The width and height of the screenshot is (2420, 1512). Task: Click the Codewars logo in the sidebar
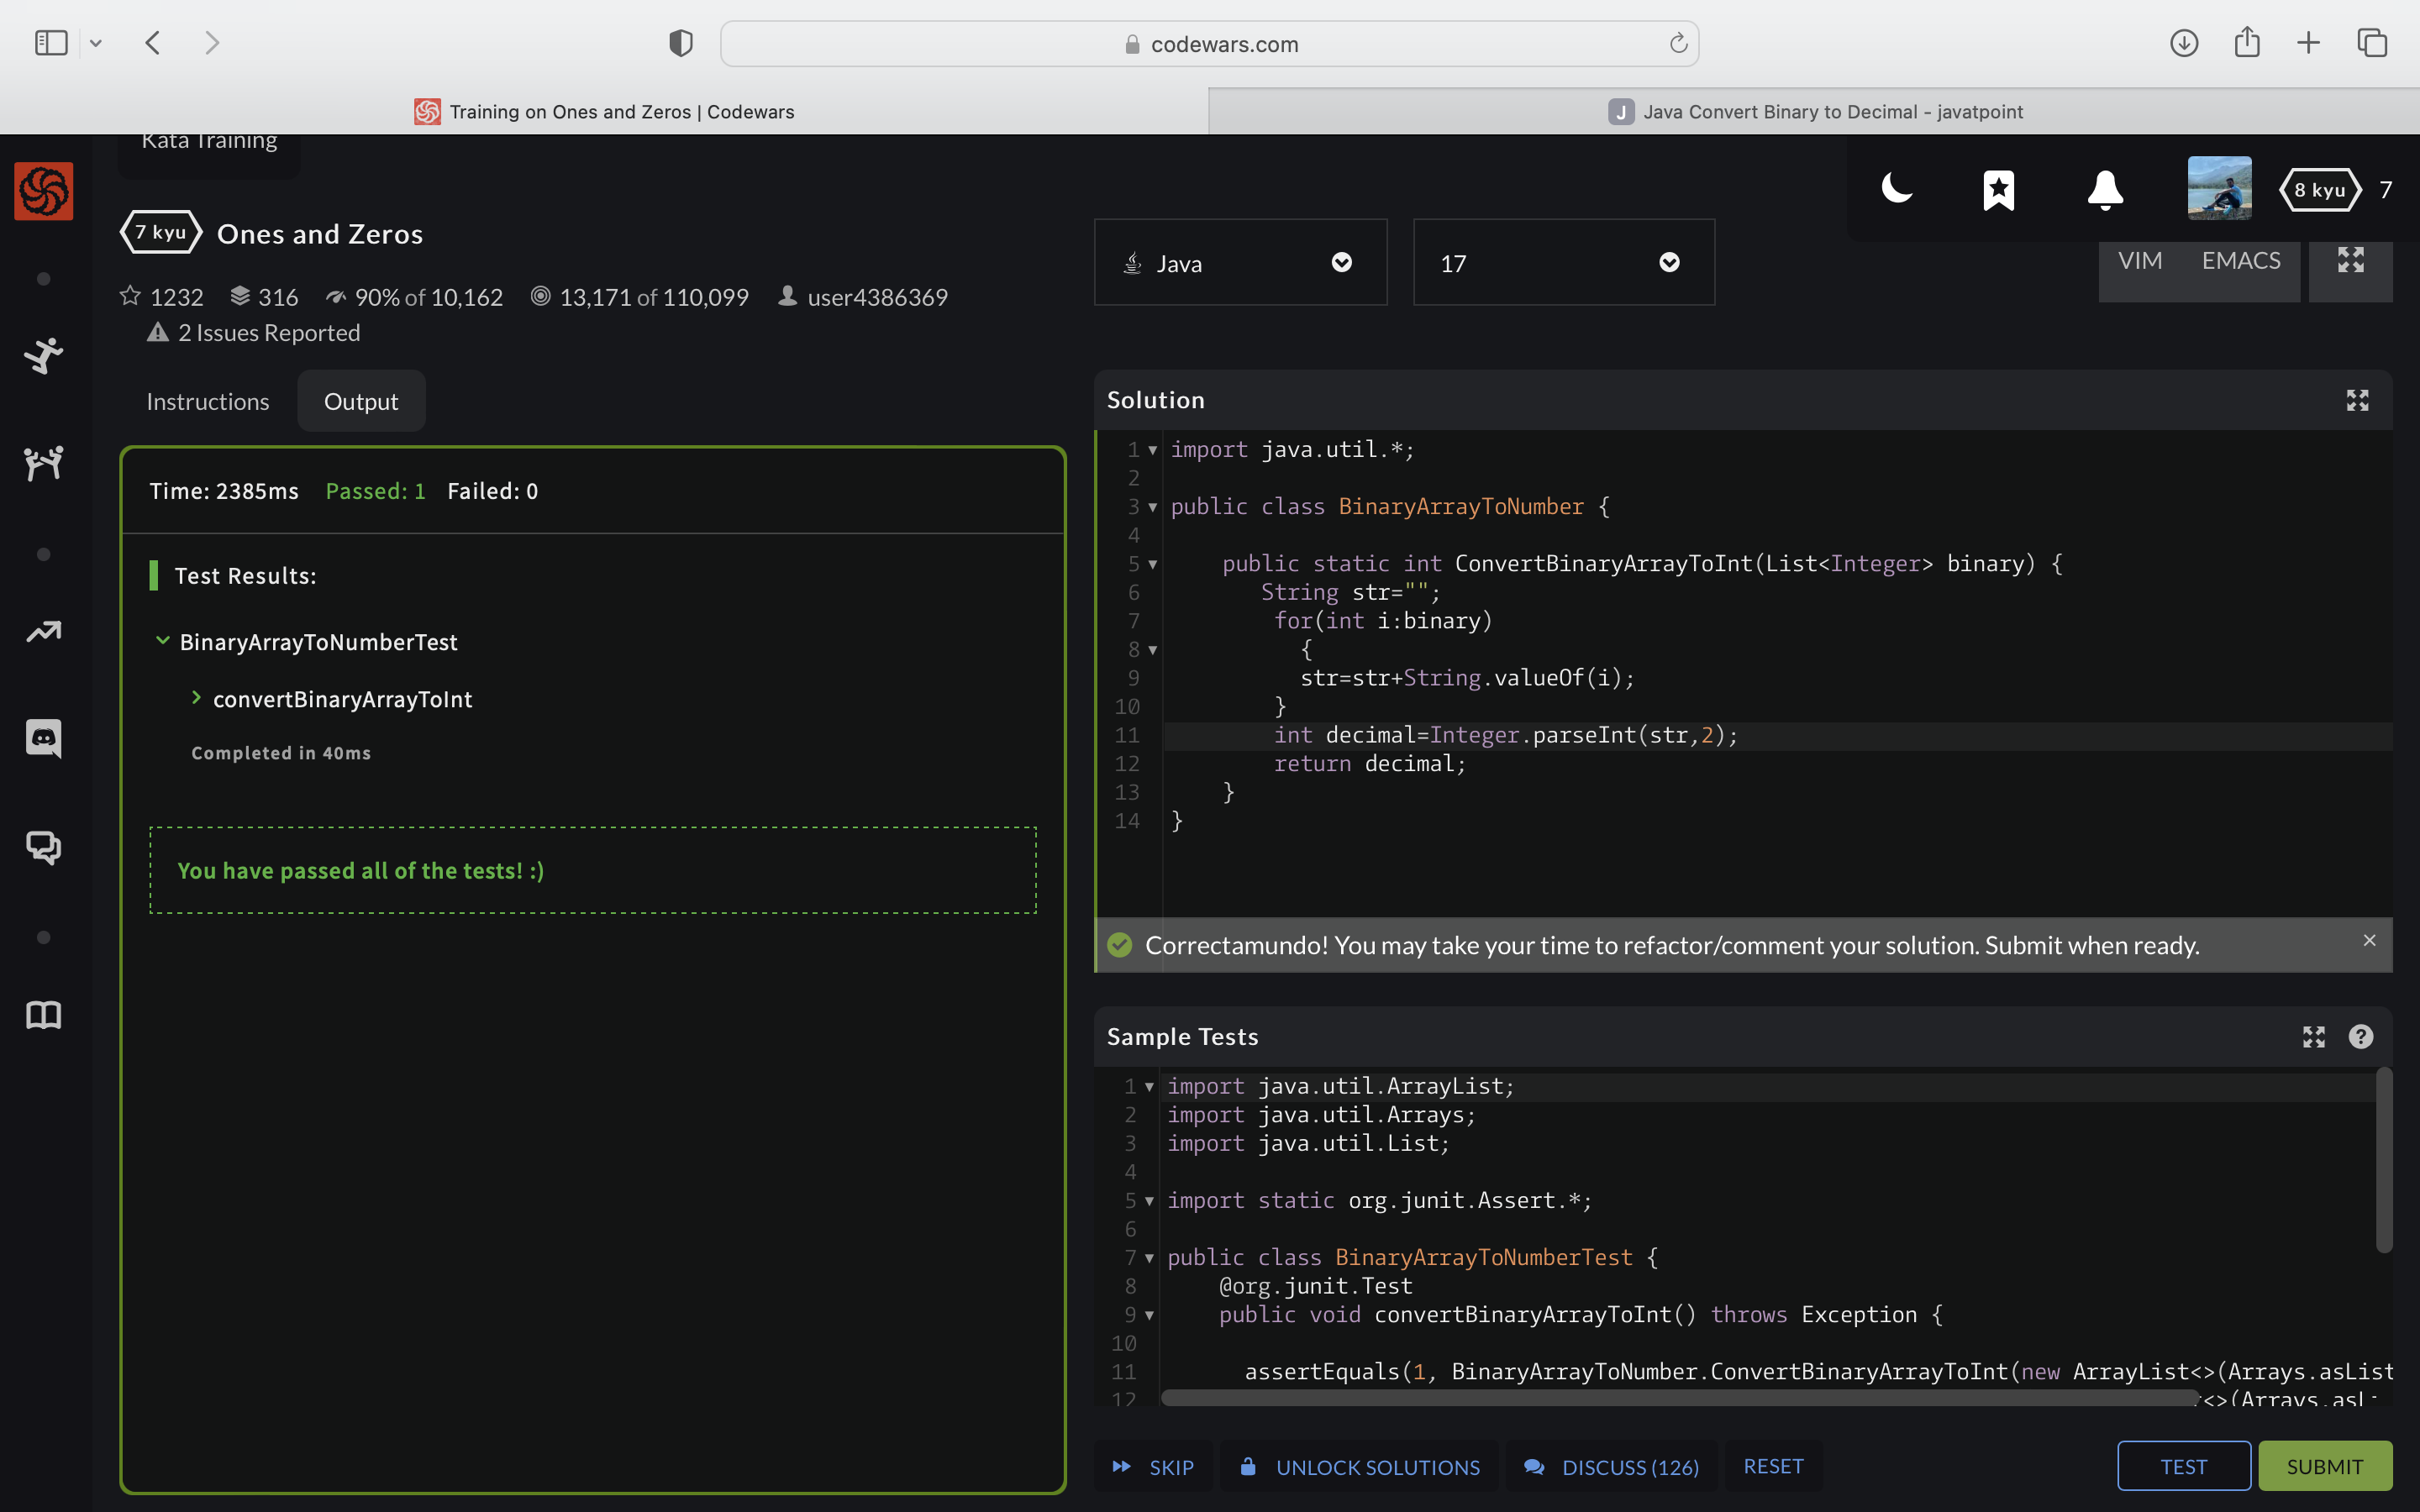point(44,191)
